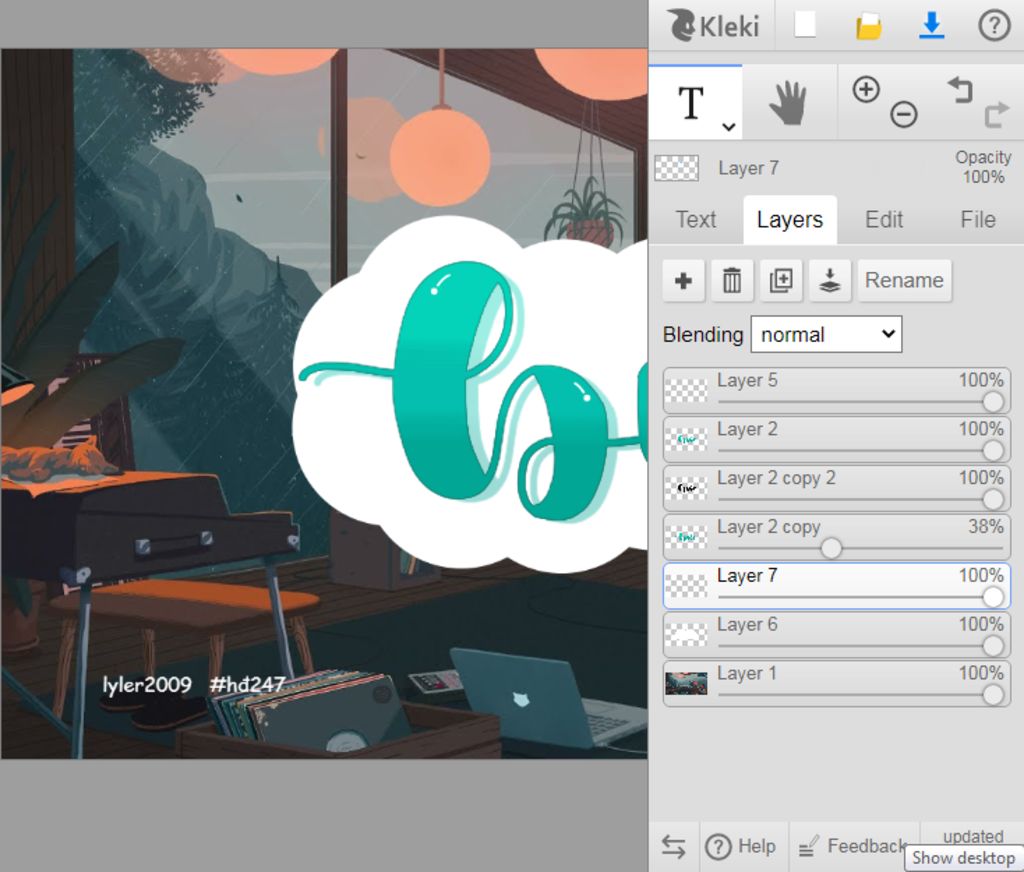
Task: Select the Hand pan tool
Action: [788, 103]
